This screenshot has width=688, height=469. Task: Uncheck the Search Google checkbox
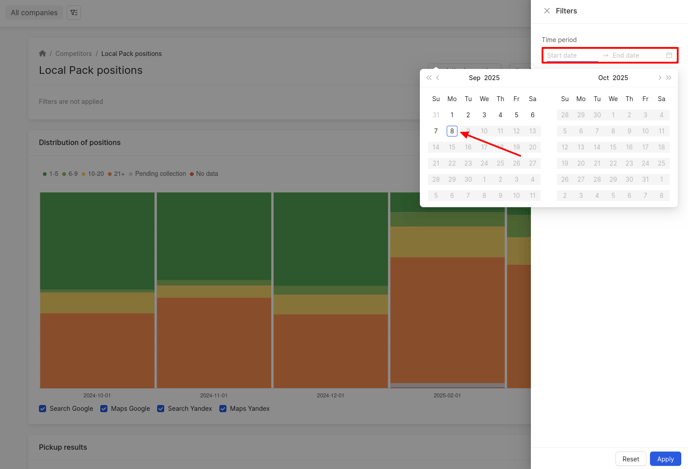[x=43, y=409]
